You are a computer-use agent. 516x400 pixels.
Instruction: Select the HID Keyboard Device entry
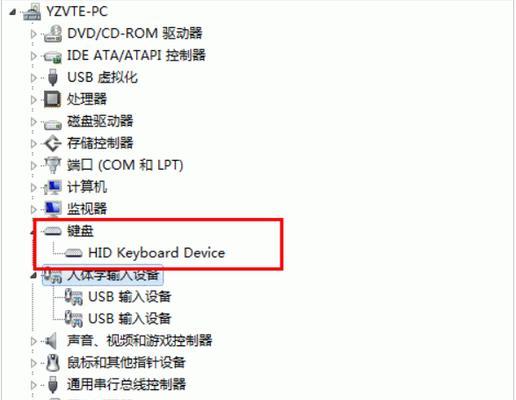click(157, 253)
